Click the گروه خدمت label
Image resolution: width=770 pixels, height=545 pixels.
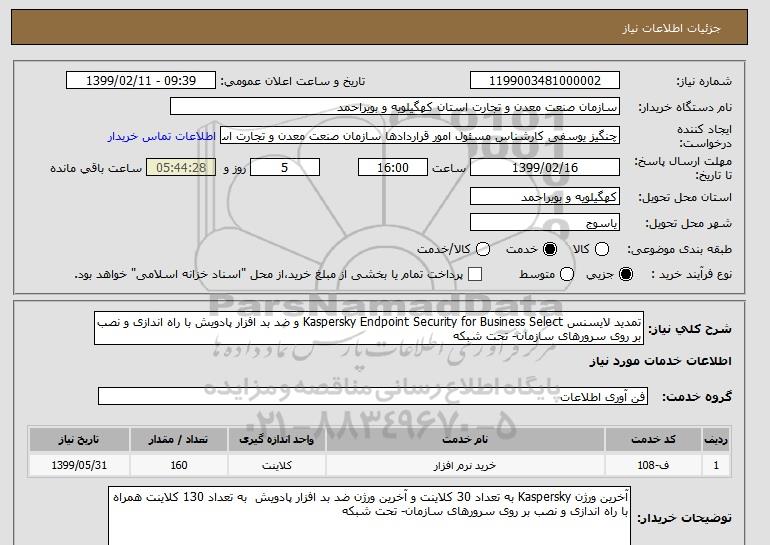click(697, 397)
